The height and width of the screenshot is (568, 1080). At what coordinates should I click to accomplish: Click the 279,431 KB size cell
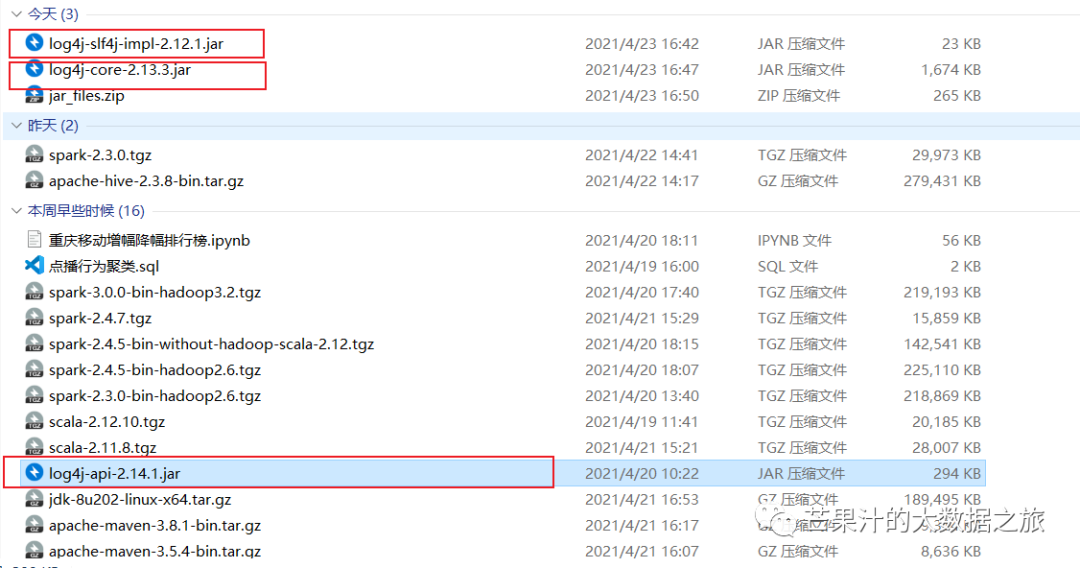[942, 181]
